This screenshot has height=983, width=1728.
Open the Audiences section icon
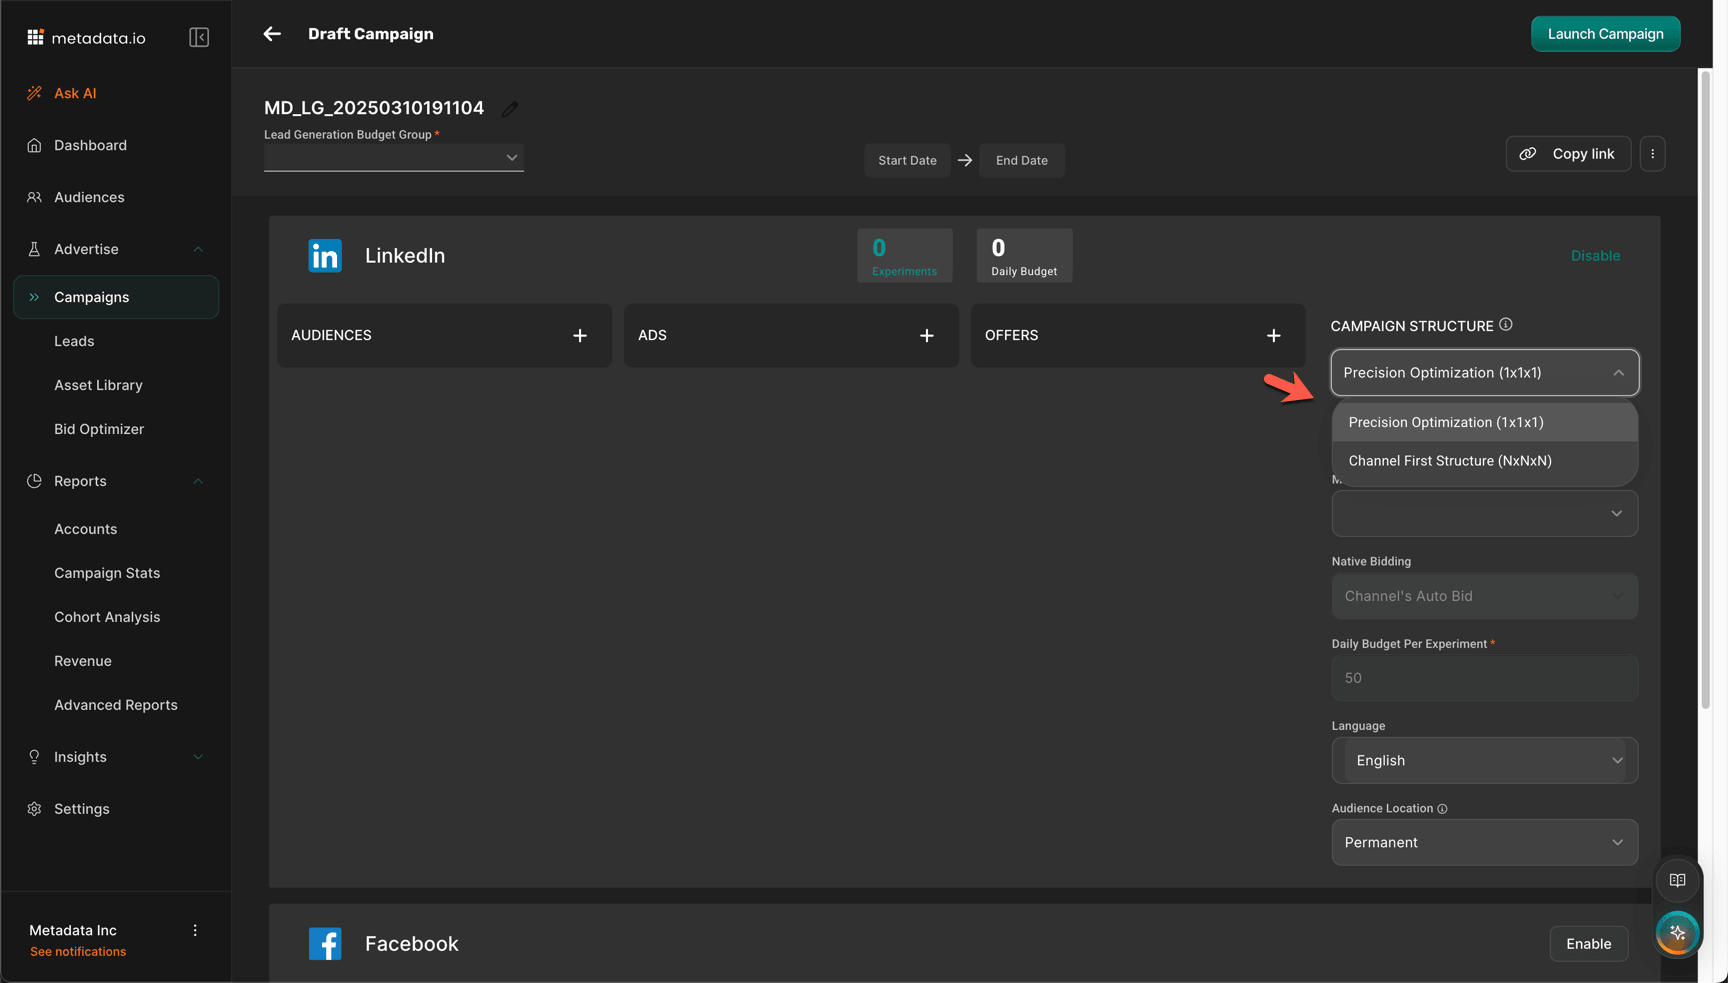point(35,197)
